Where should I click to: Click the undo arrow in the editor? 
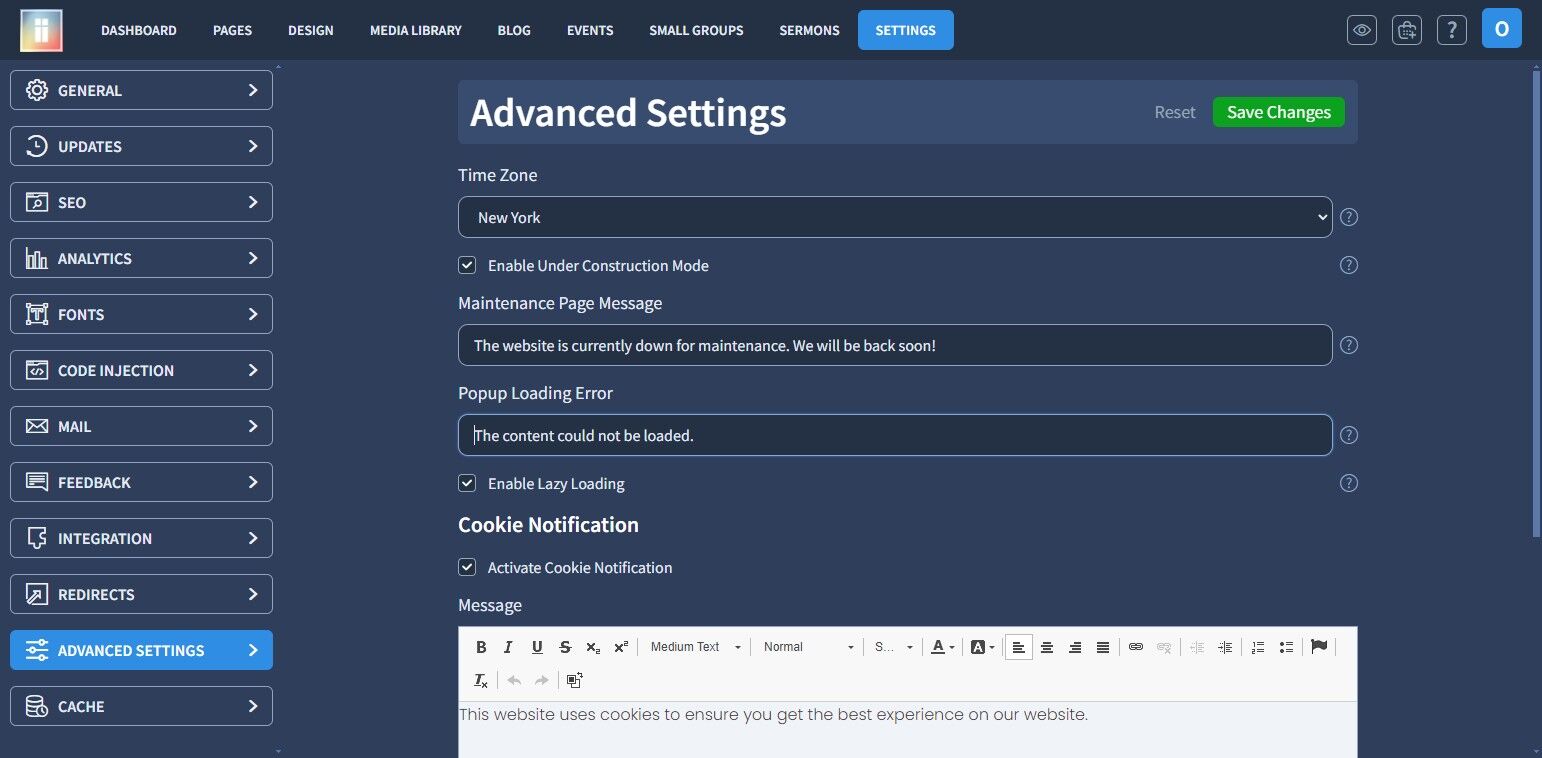tap(514, 680)
